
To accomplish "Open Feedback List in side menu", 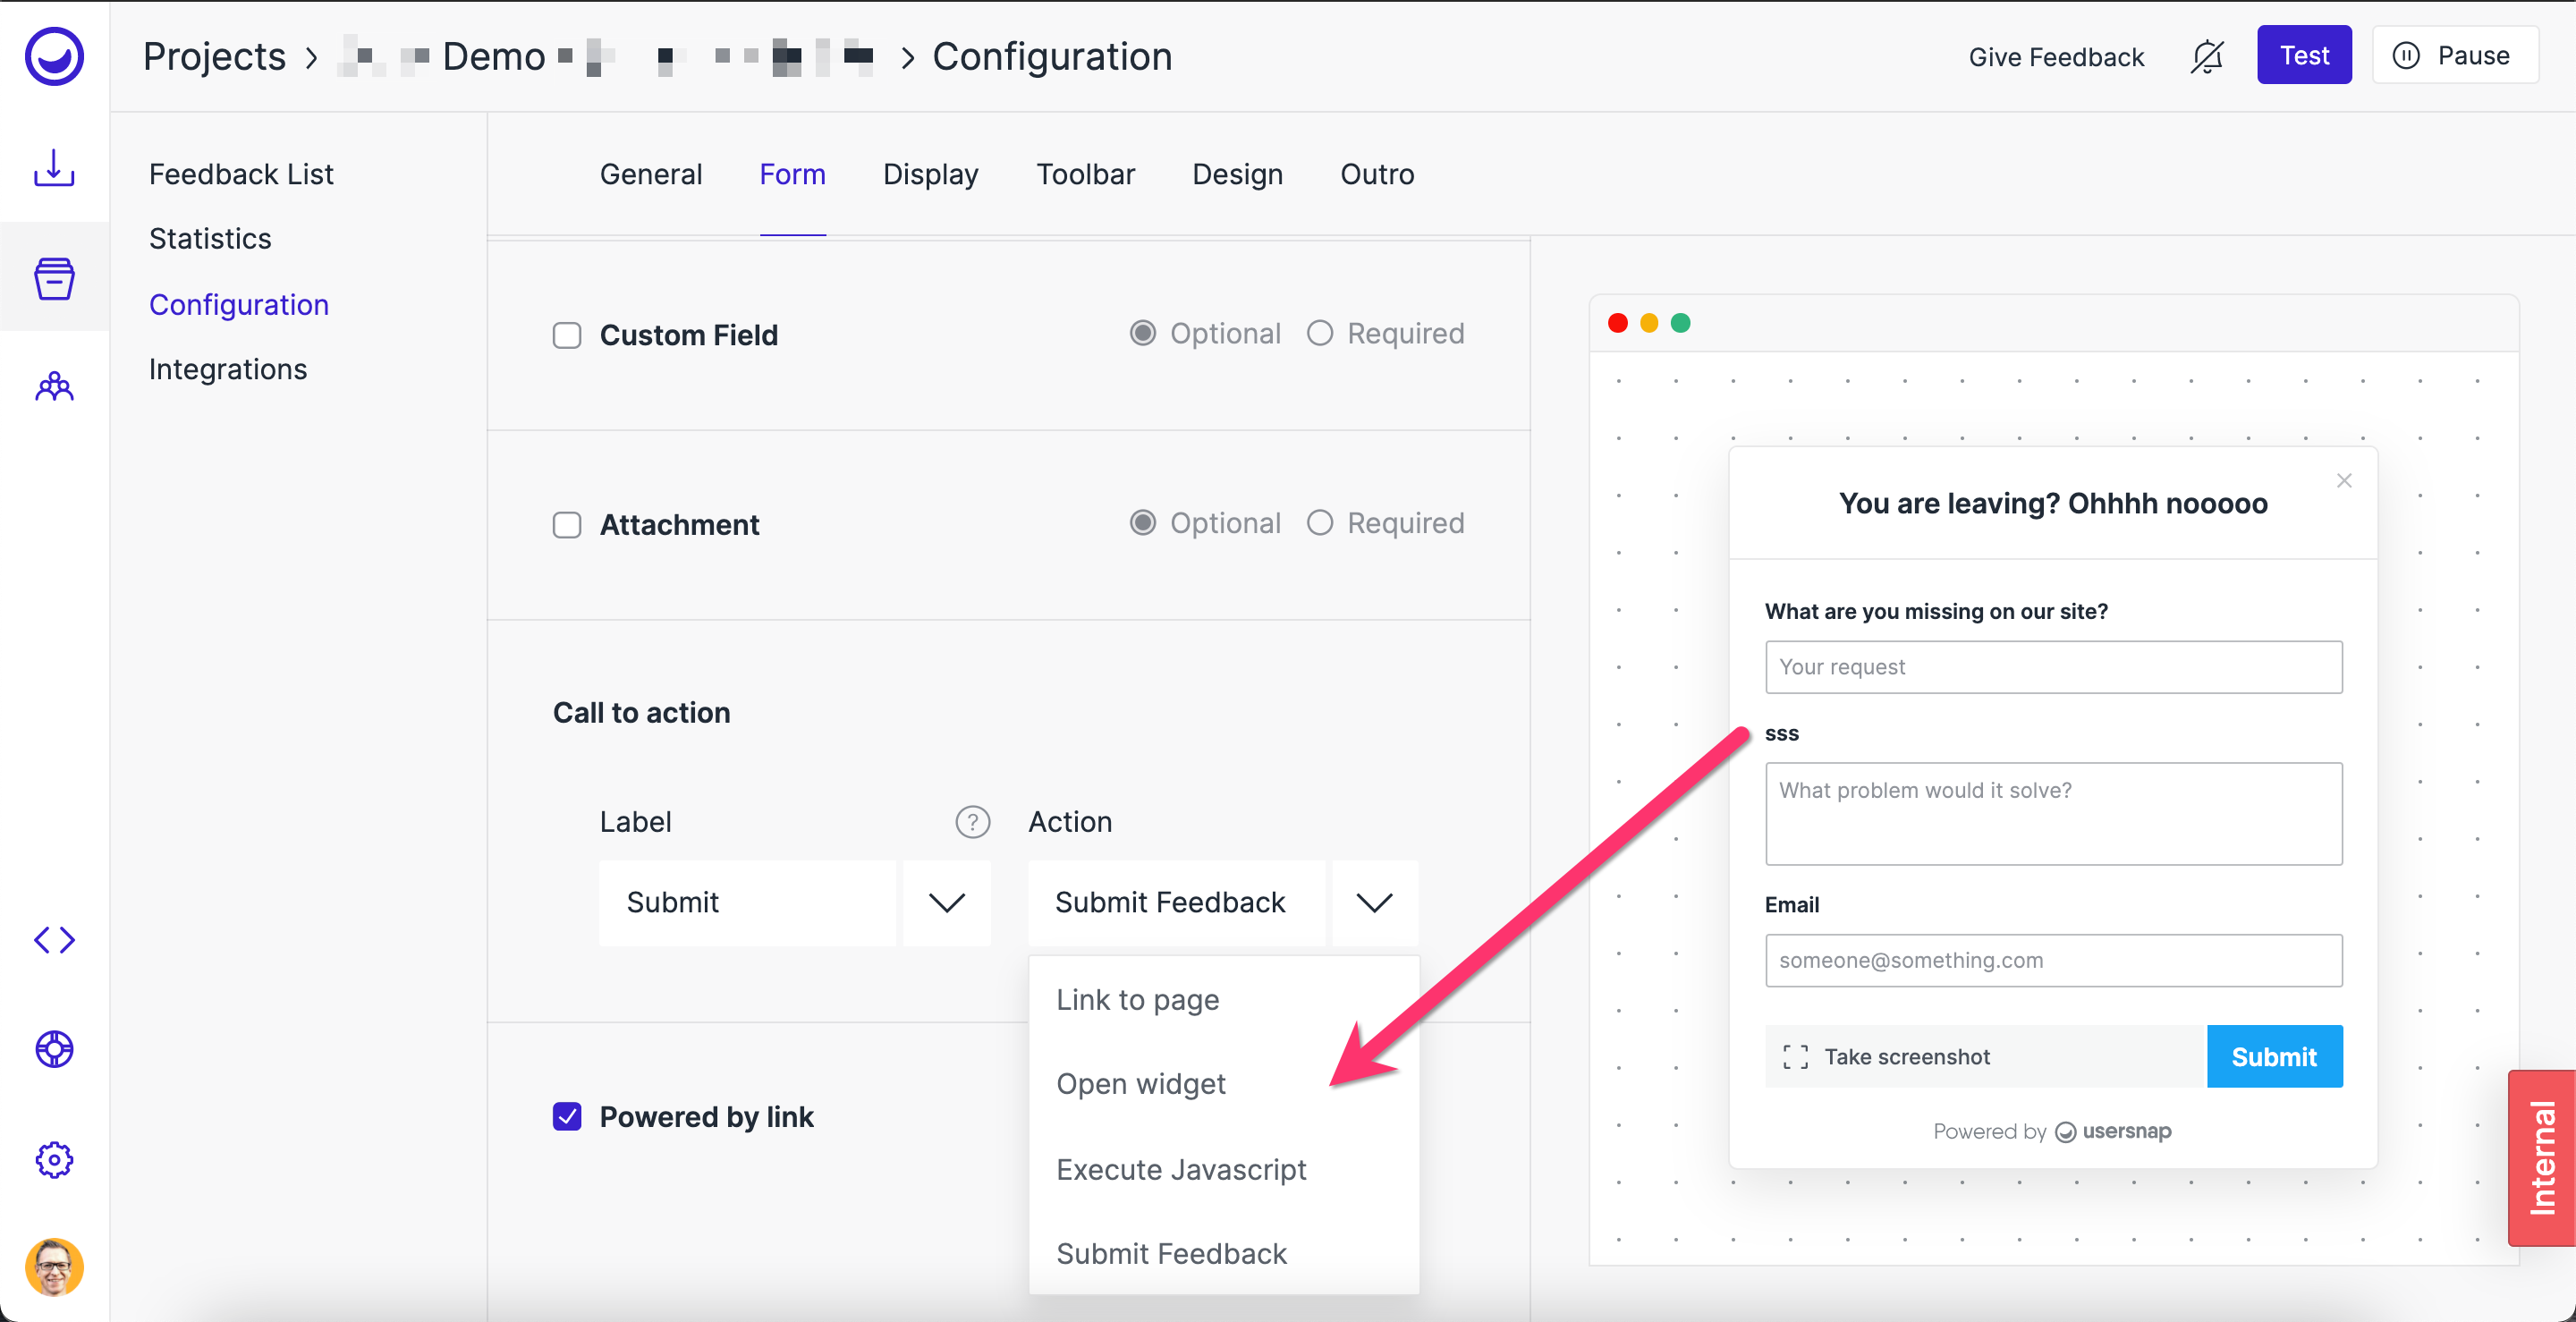I will [241, 174].
